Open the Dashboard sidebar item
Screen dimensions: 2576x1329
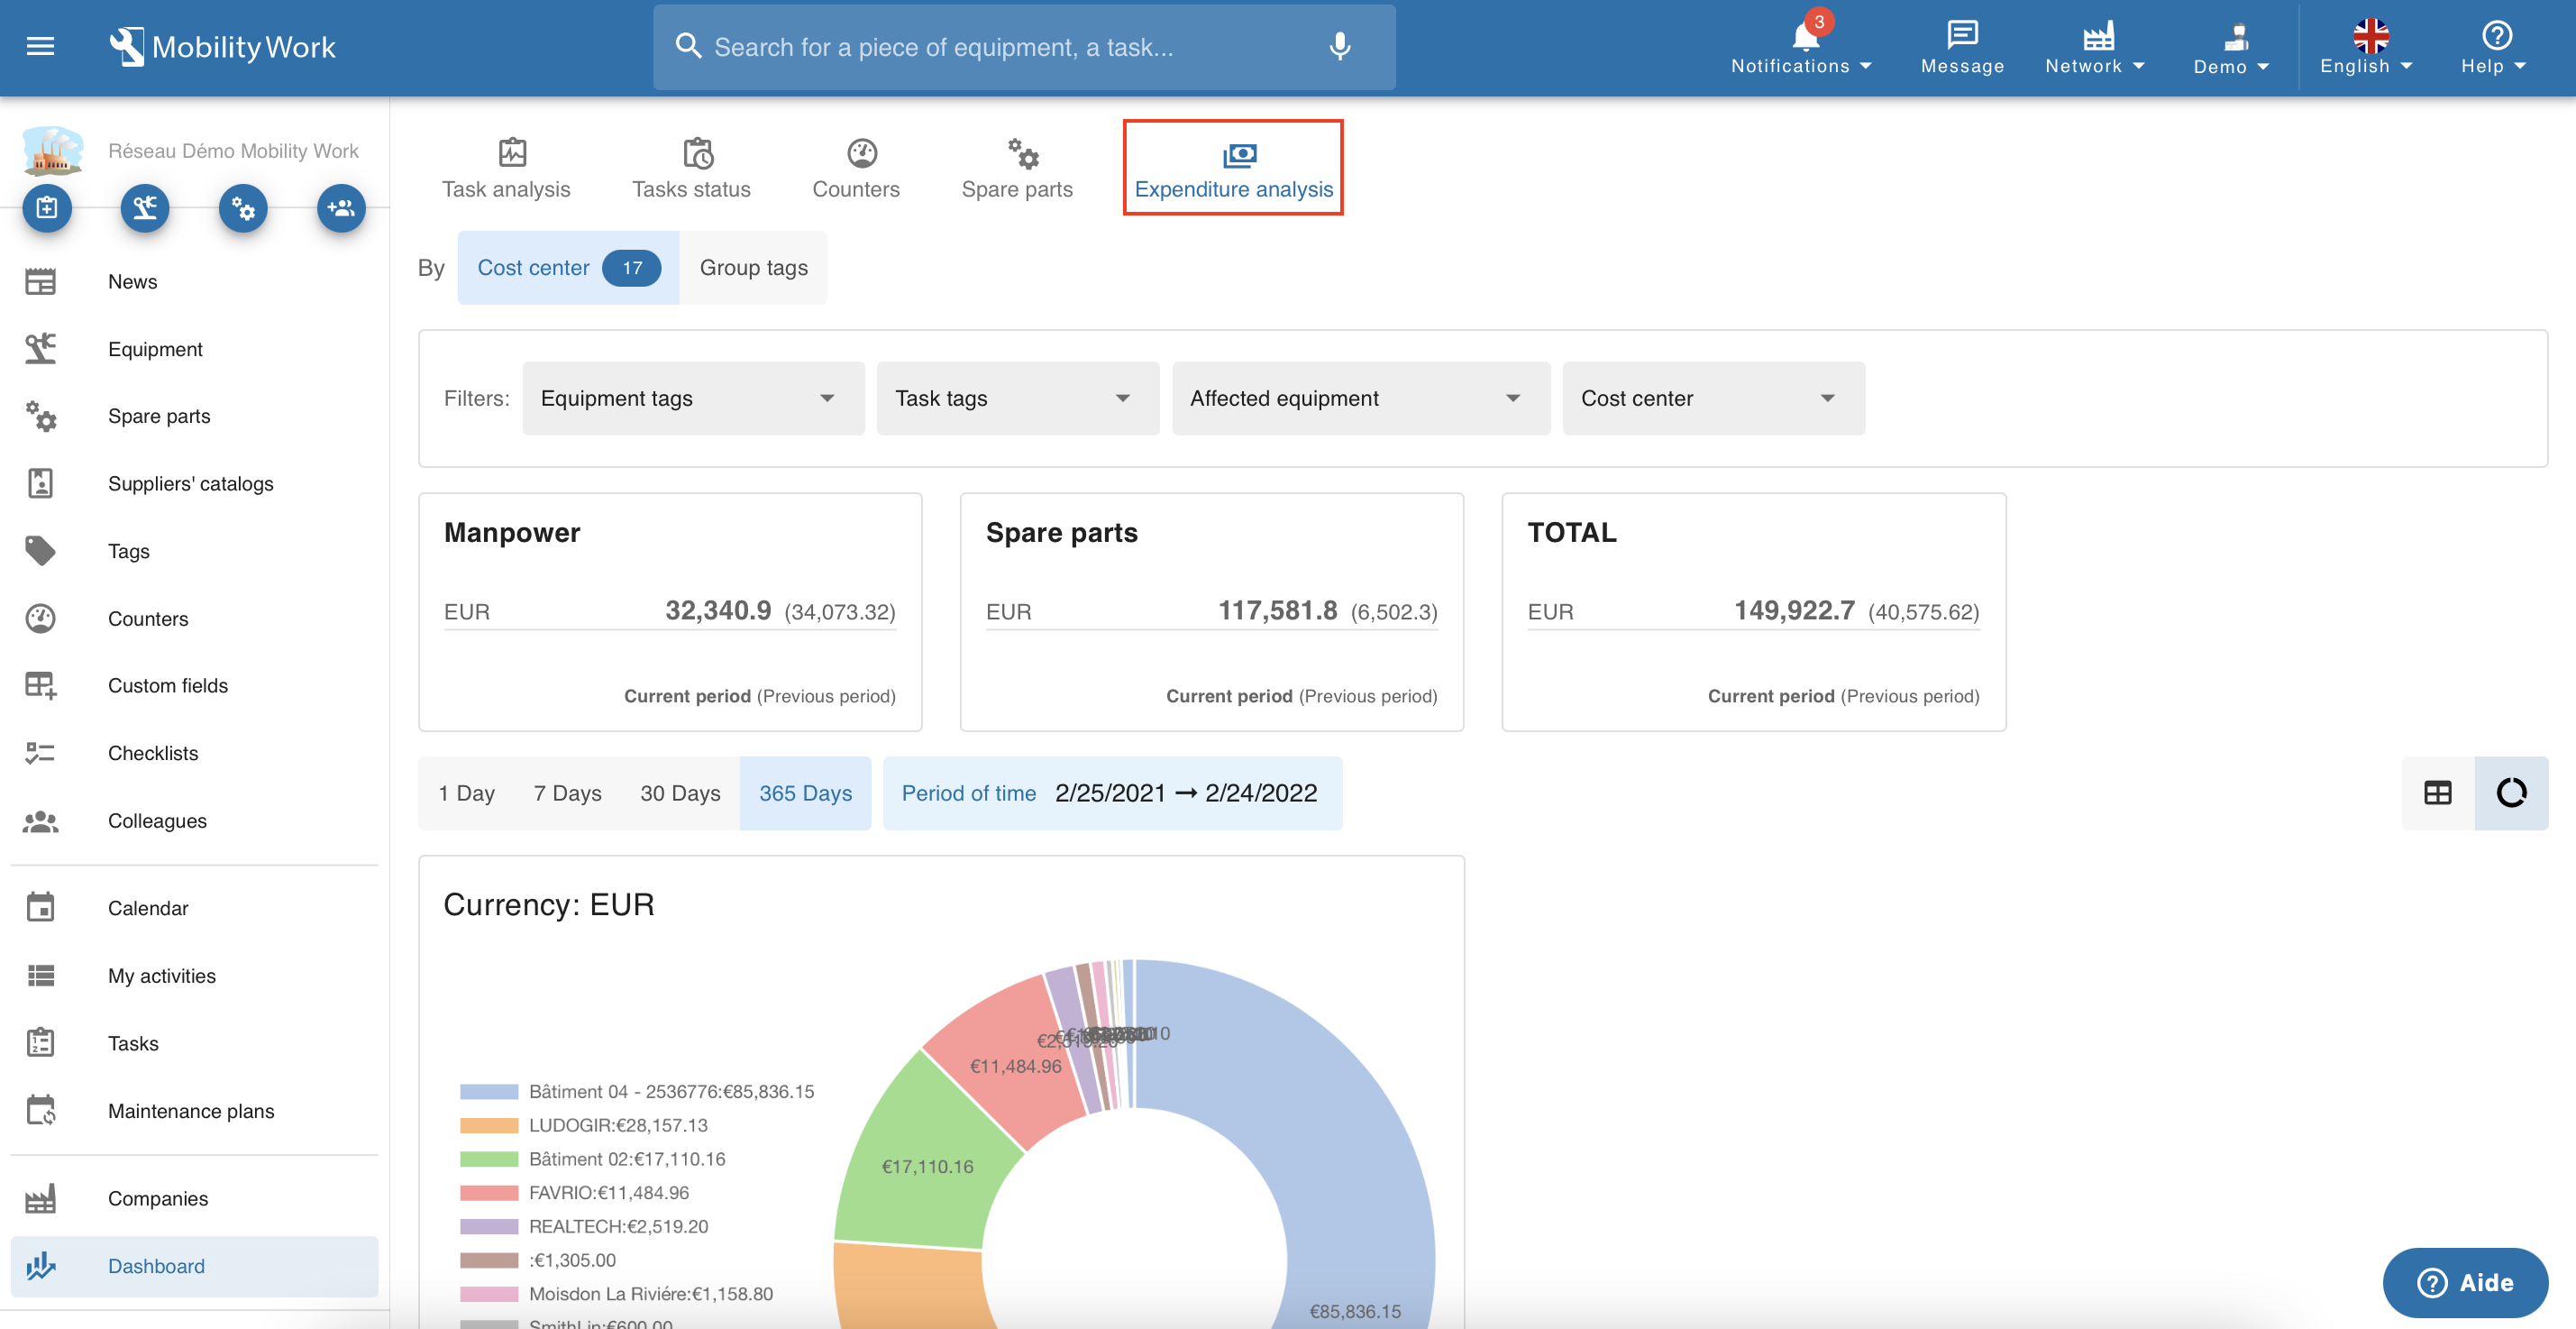(194, 1266)
